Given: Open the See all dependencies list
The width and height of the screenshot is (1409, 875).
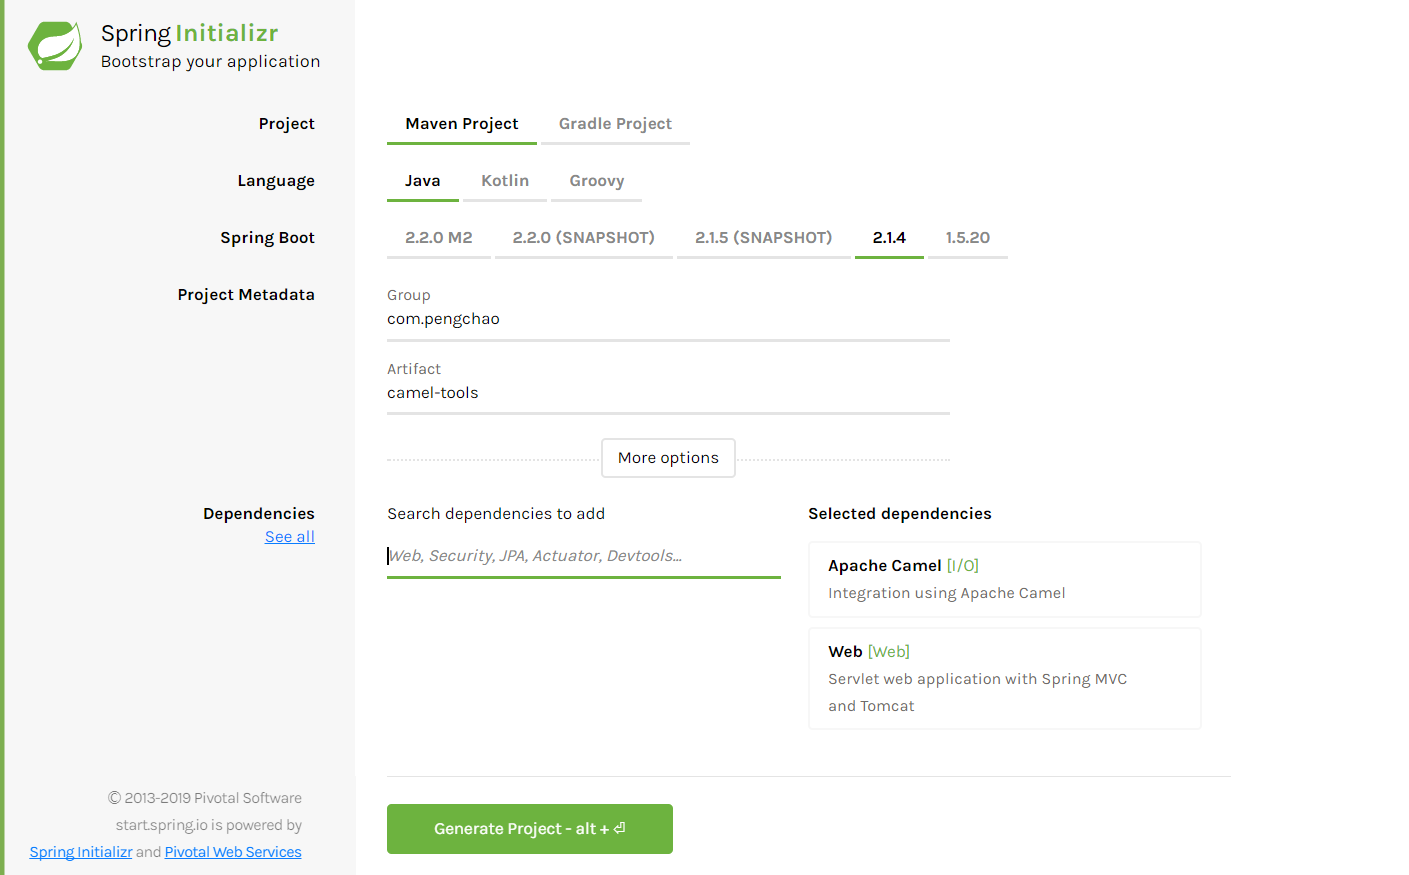Looking at the screenshot, I should pos(289,536).
